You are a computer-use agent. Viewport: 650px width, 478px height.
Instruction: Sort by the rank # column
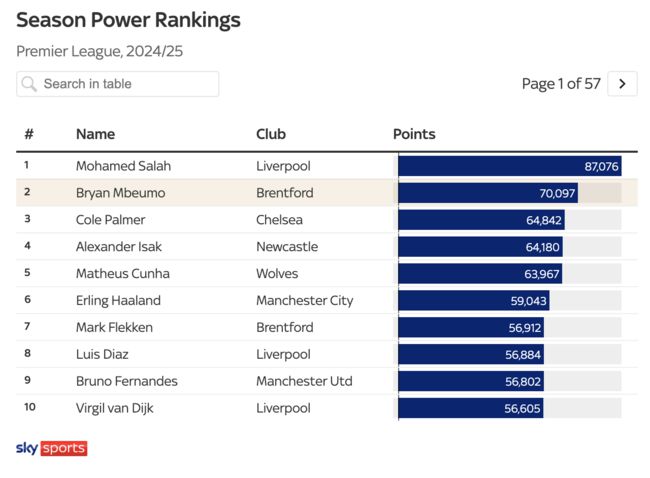[x=29, y=134]
